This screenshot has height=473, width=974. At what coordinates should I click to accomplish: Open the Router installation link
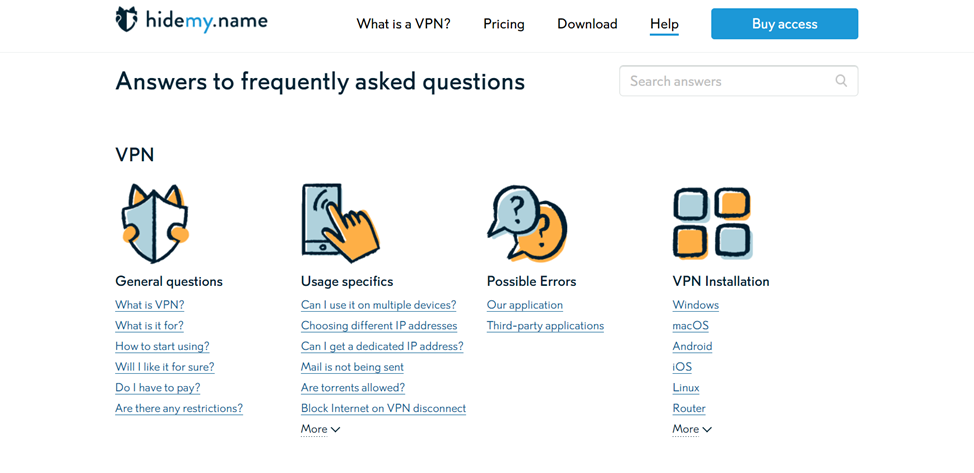689,408
